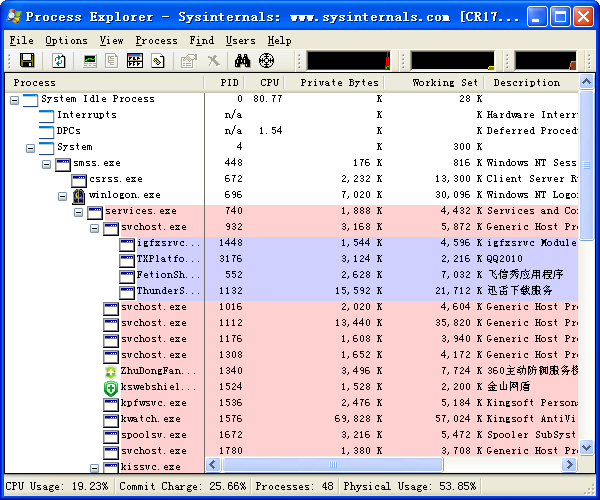The image size is (600, 500).
Task: Open the Users menu
Action: tap(240, 40)
